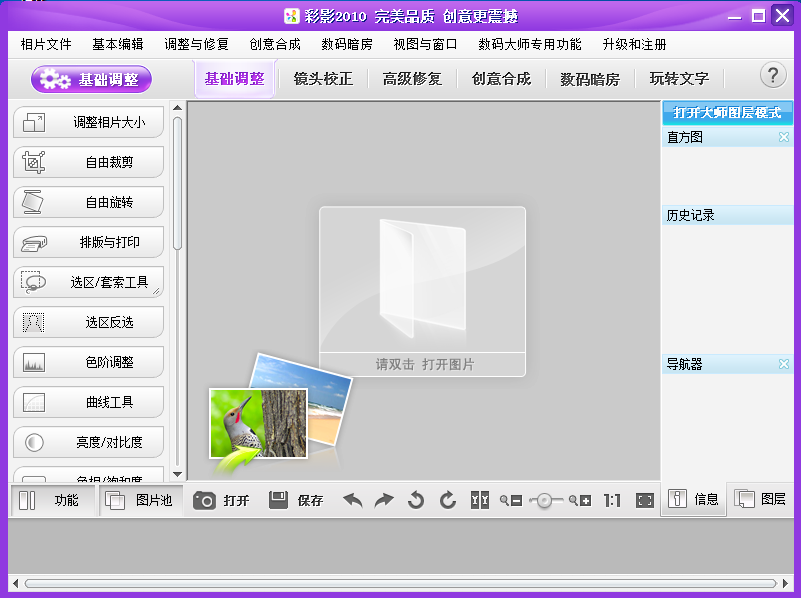801x598 pixels.
Task: Click the tool list scroll up arrow
Action: 178,108
